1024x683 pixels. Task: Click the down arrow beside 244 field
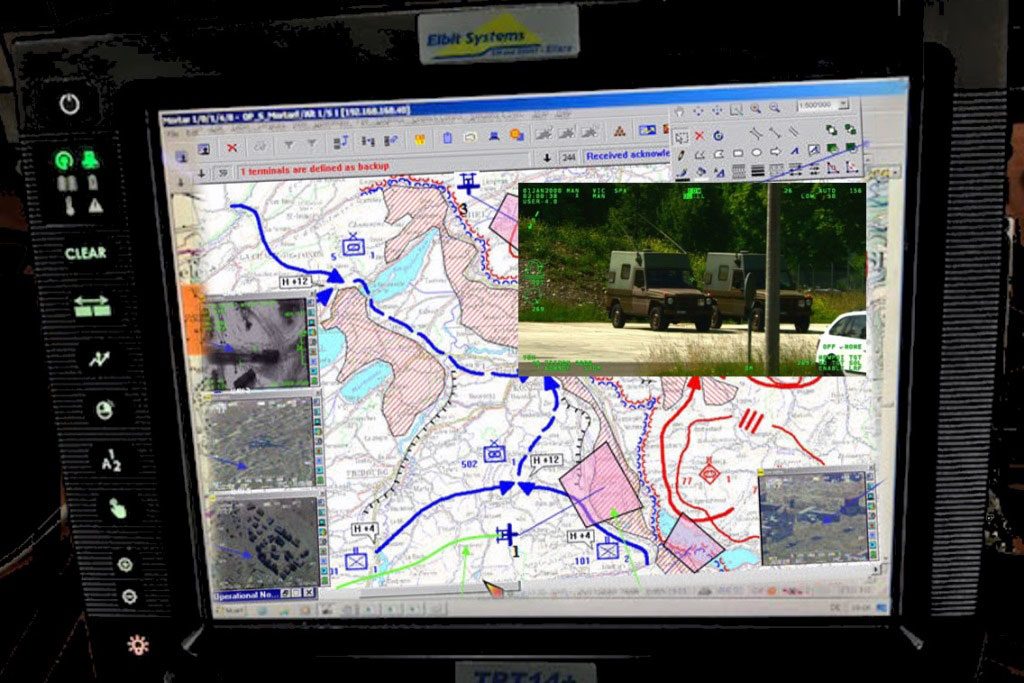(547, 157)
